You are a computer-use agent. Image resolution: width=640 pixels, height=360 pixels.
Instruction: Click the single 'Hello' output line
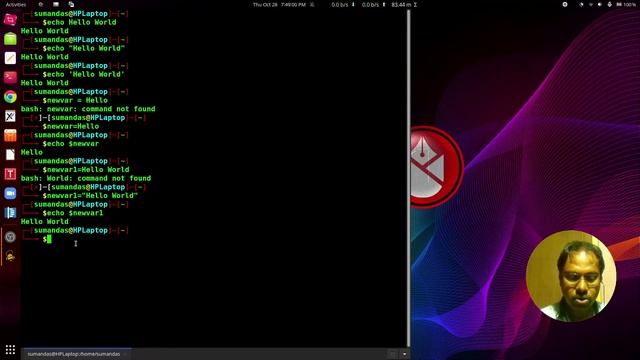pyautogui.click(x=32, y=152)
